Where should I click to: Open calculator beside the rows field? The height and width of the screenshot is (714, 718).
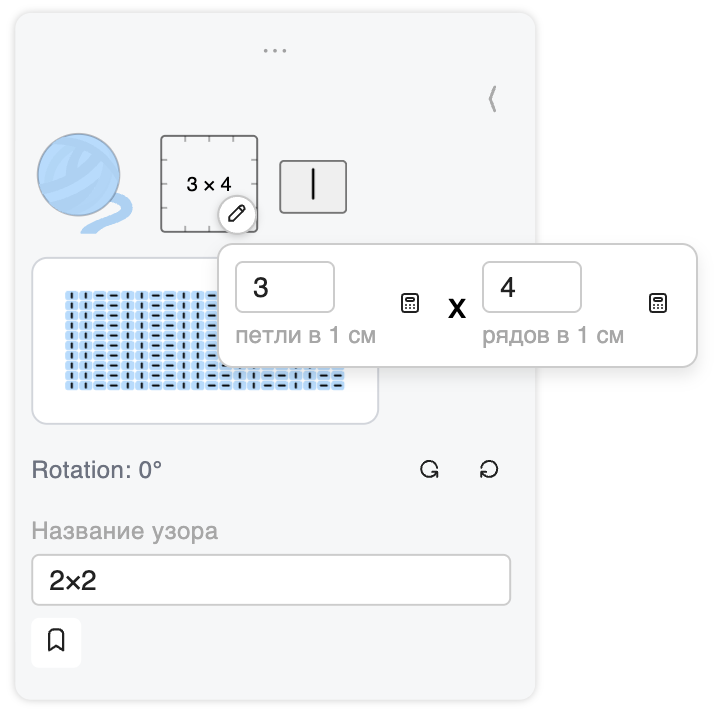pyautogui.click(x=658, y=303)
